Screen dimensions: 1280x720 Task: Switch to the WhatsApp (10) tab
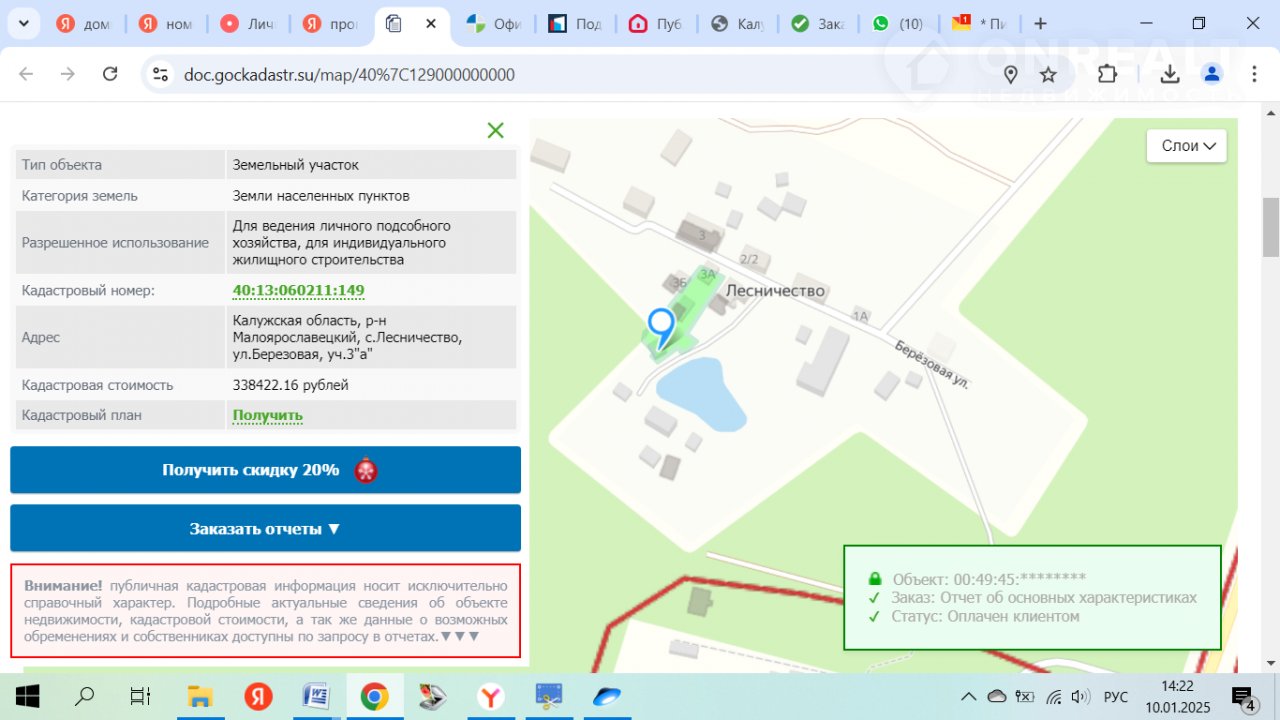[x=897, y=24]
